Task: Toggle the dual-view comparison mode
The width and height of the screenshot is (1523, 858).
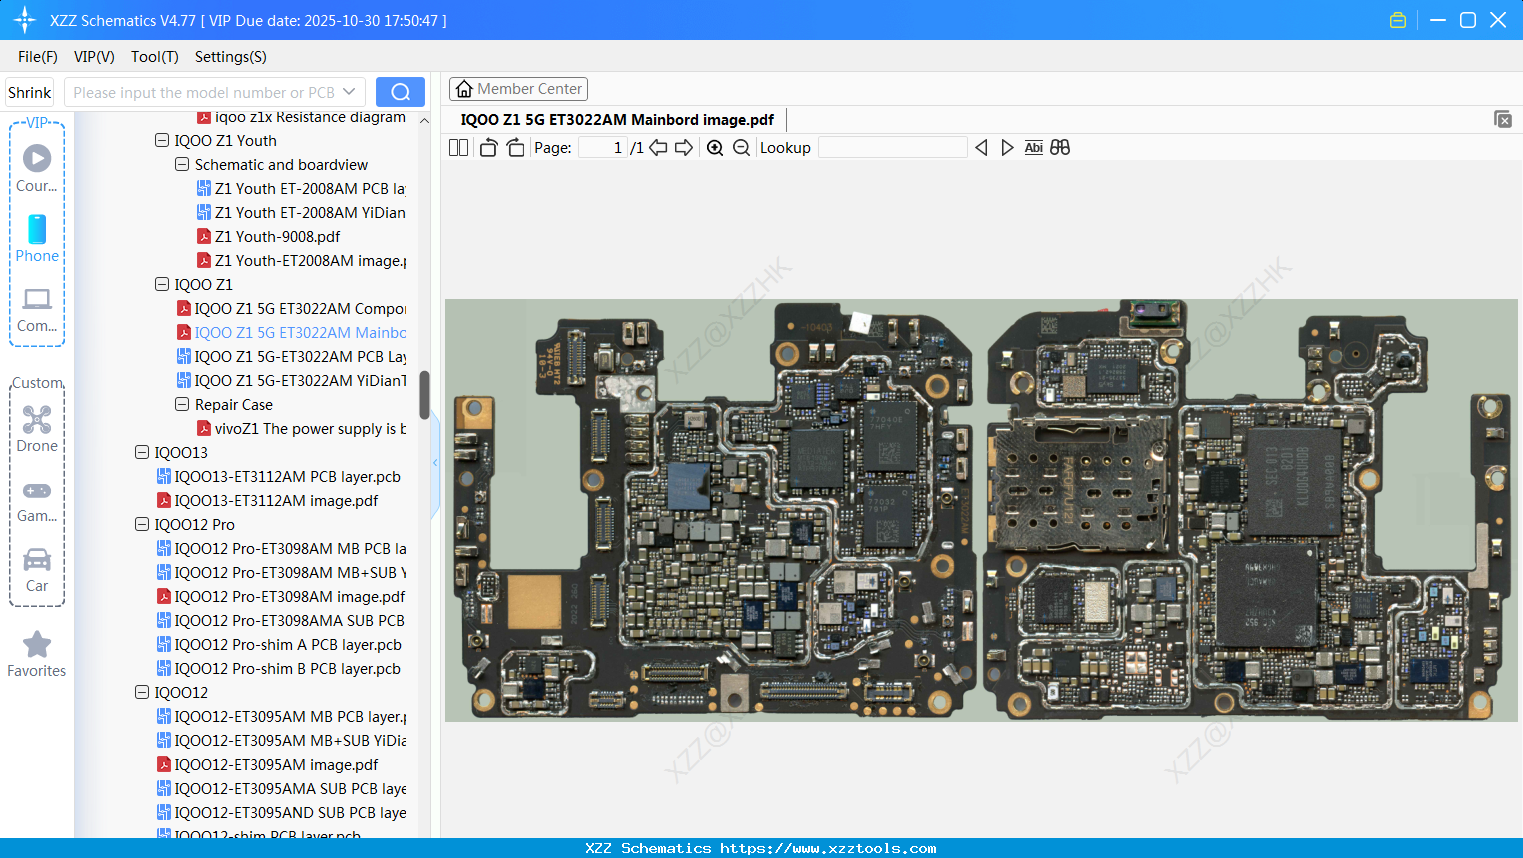Action: click(x=1060, y=147)
